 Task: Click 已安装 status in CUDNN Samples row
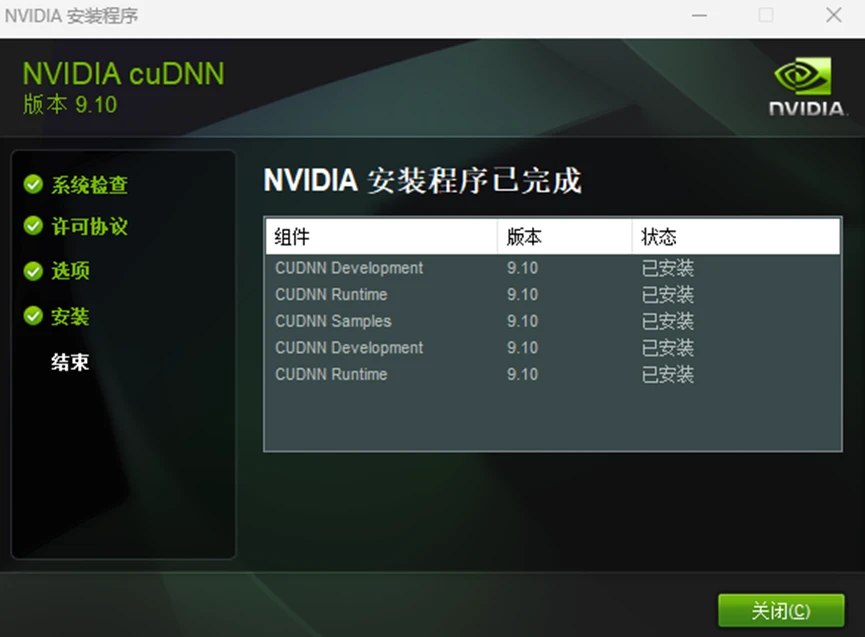668,321
